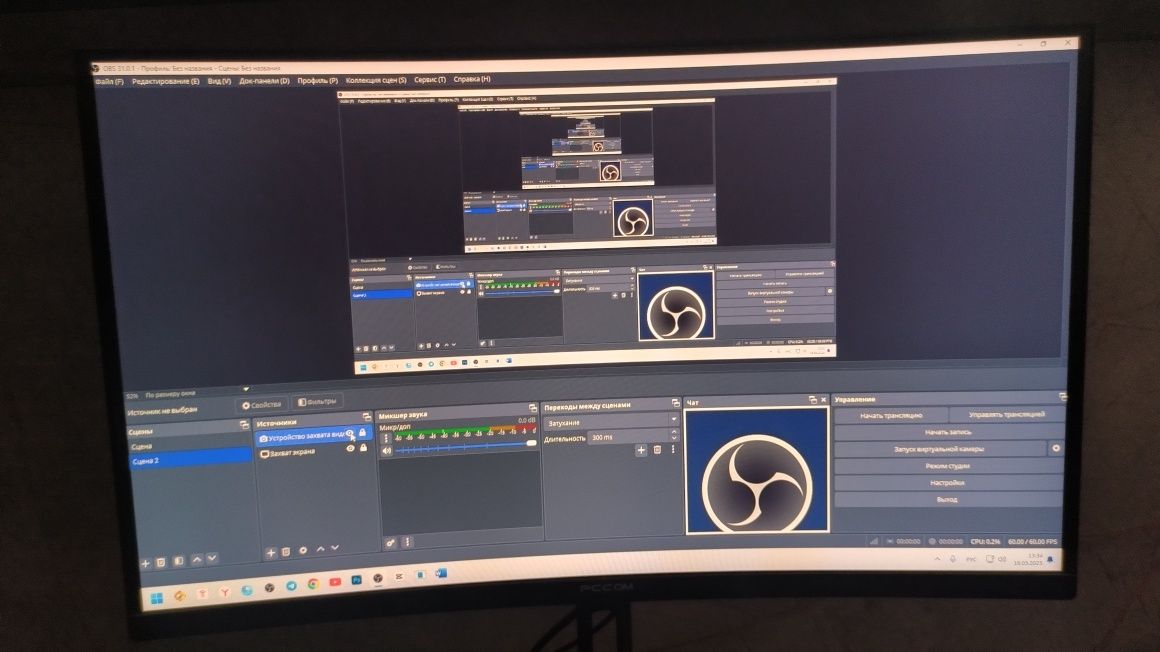Open source properties gear in the Источники dock
This screenshot has width=1160, height=652.
pyautogui.click(x=303, y=551)
